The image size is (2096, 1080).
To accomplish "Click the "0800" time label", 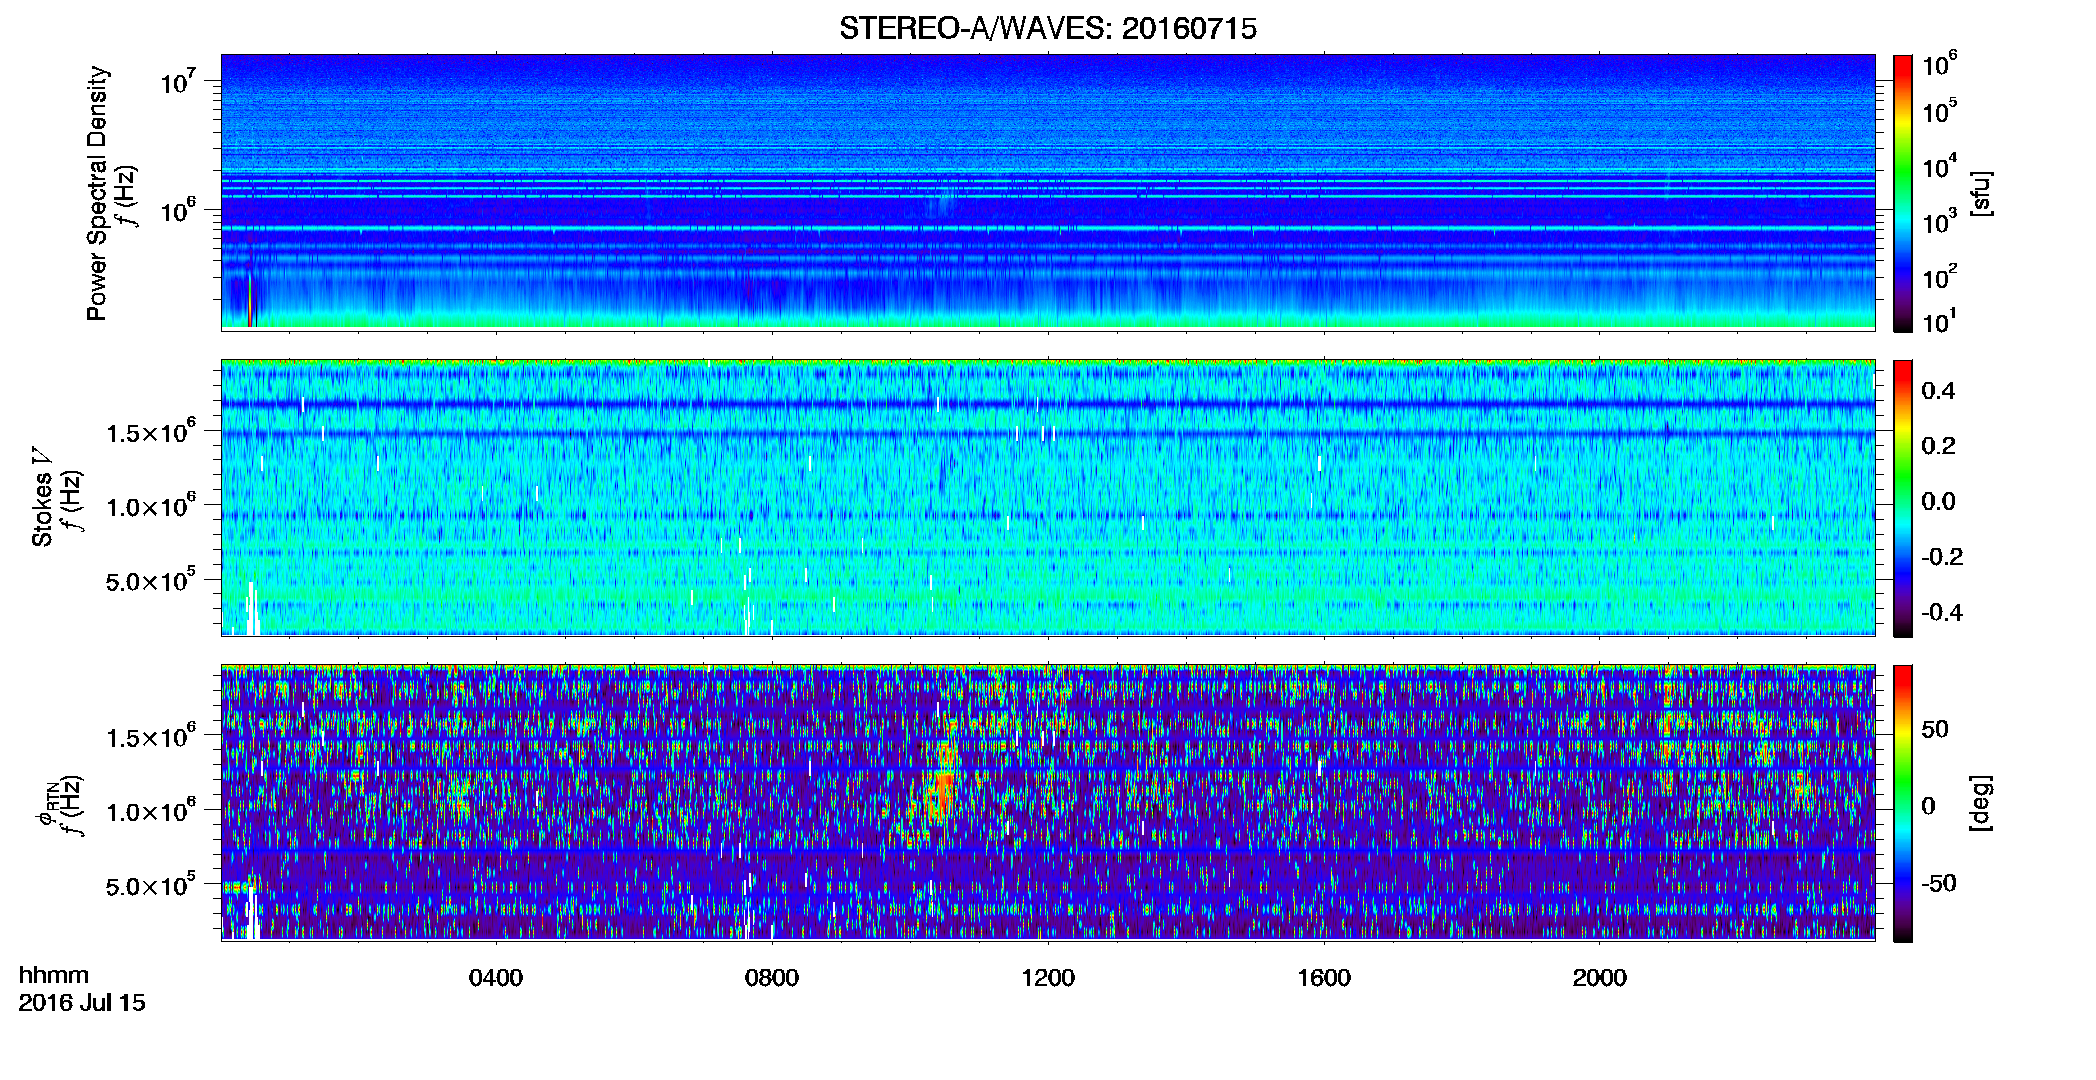I will 772,978.
